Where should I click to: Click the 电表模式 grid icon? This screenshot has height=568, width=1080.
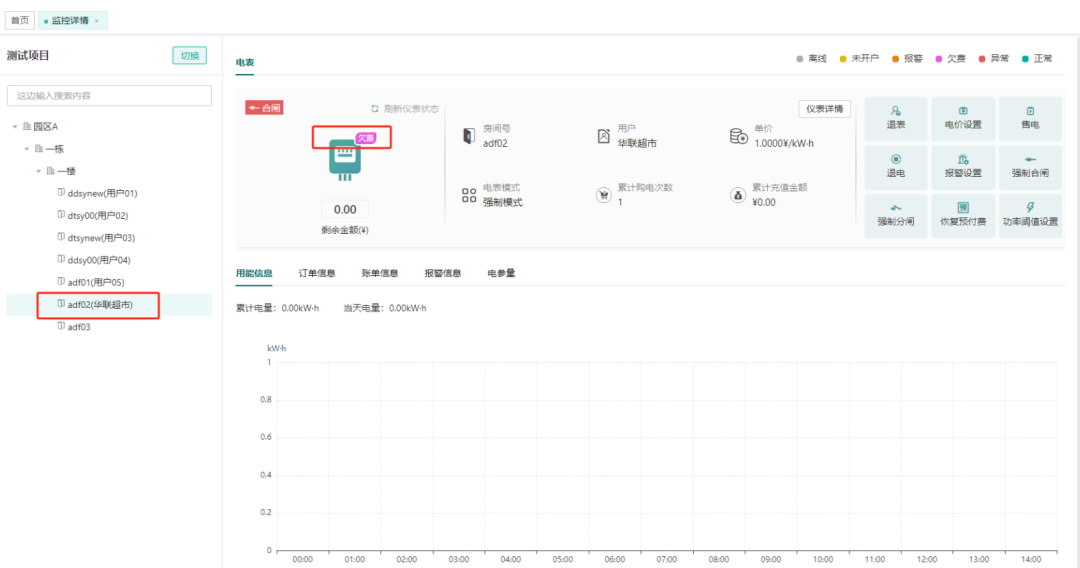469,196
